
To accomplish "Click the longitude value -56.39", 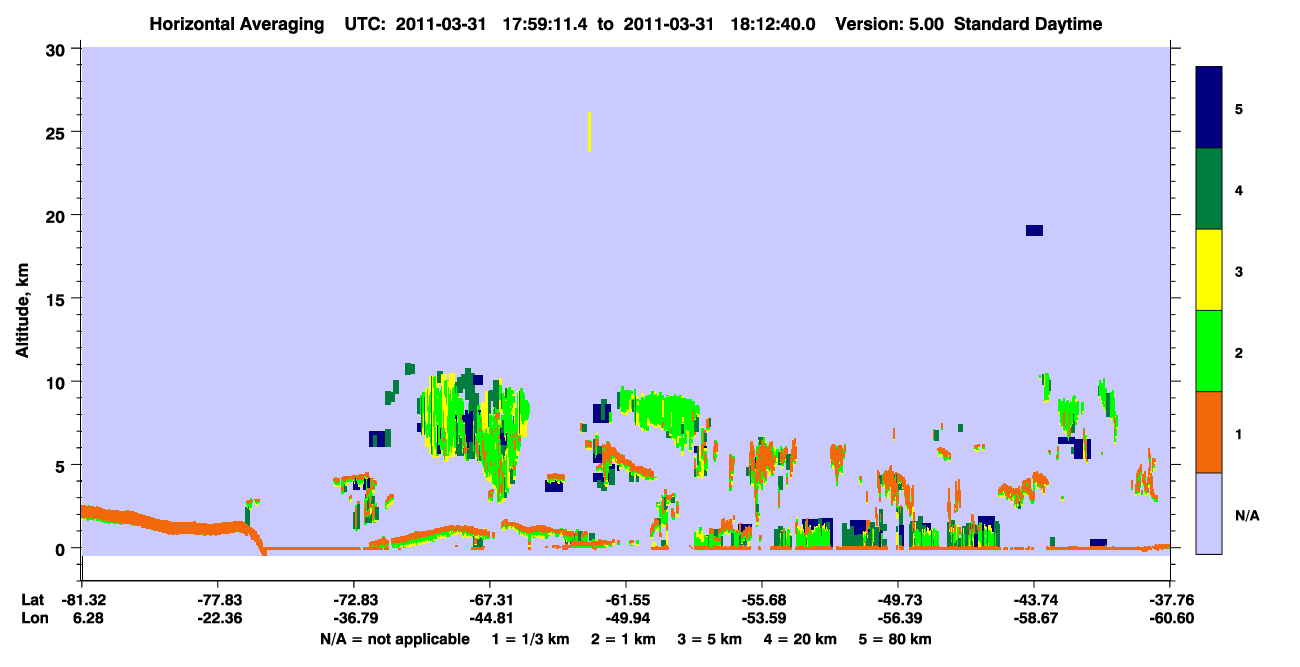I will point(898,618).
